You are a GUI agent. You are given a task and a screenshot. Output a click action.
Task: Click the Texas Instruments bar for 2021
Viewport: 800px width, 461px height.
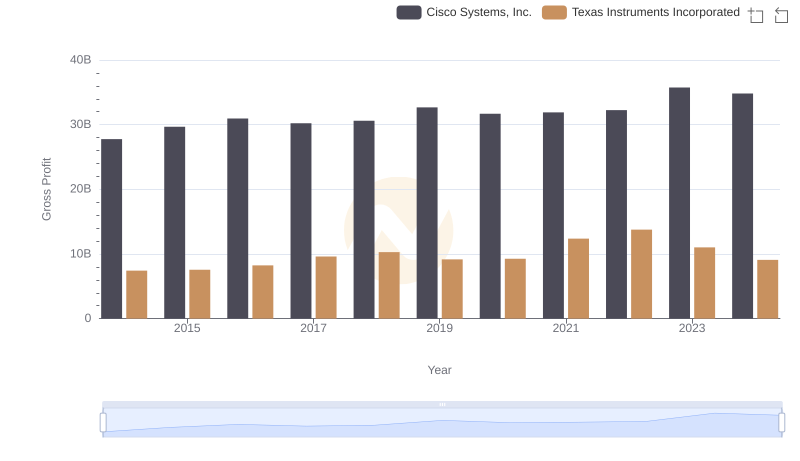[578, 278]
